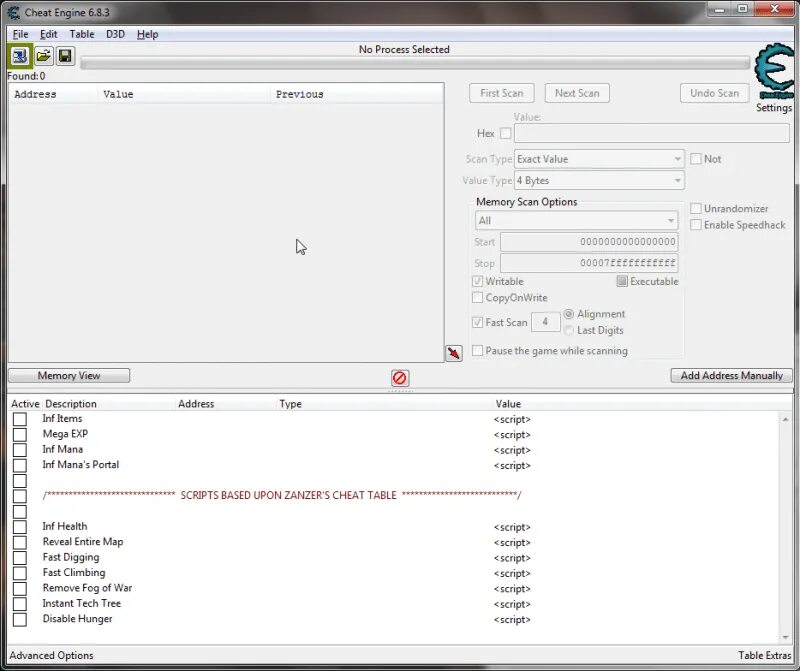The image size is (800, 671).
Task: Save the cheat table floppy icon
Action: coord(65,56)
